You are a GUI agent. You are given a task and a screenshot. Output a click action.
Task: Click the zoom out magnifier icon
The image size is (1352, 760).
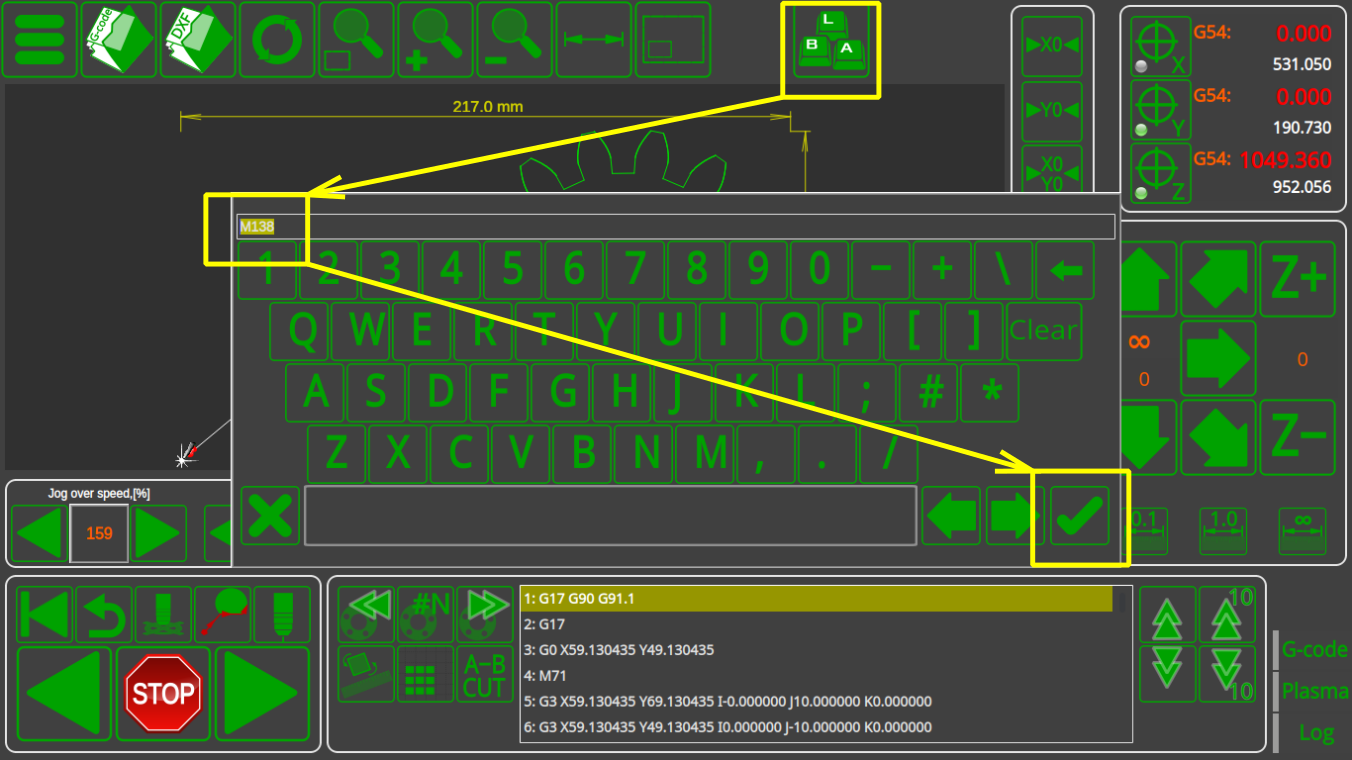tap(514, 40)
